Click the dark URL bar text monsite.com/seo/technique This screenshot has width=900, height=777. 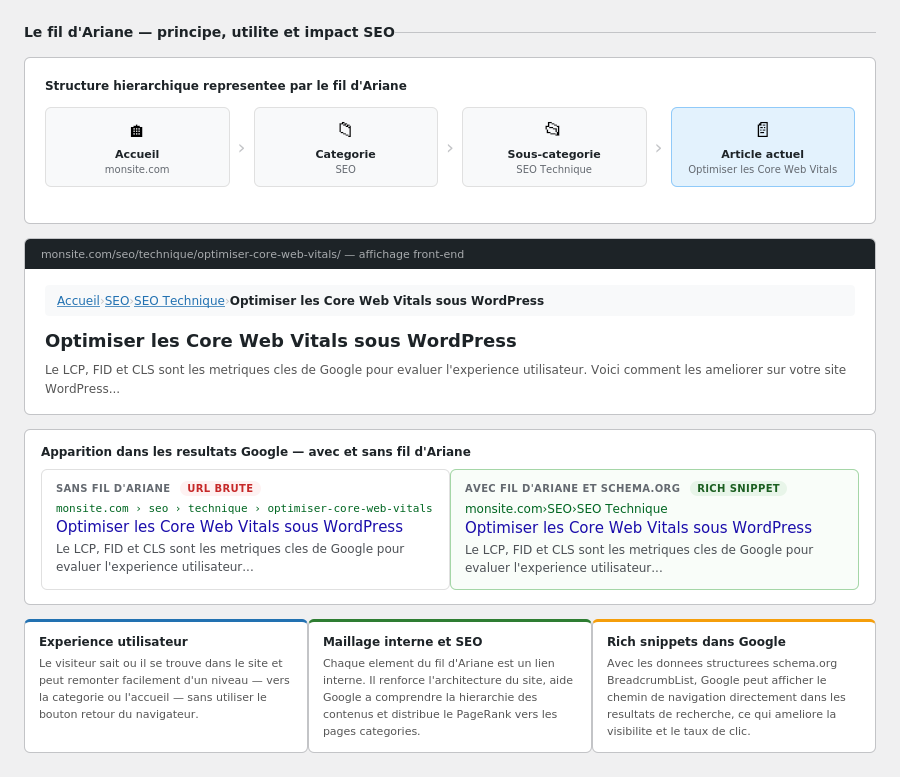(252, 254)
